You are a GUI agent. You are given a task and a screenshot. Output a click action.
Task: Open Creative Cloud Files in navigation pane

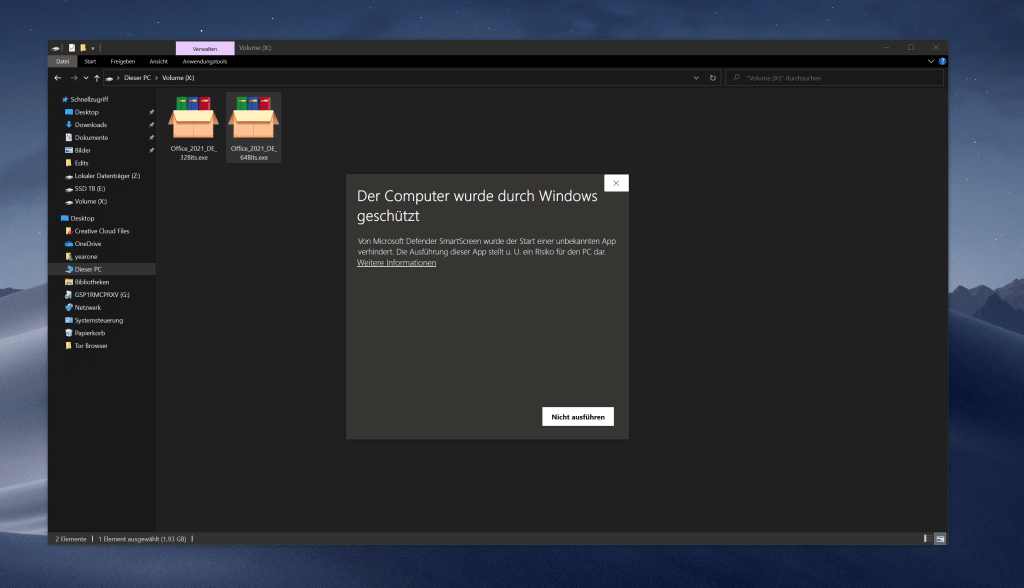tap(101, 231)
